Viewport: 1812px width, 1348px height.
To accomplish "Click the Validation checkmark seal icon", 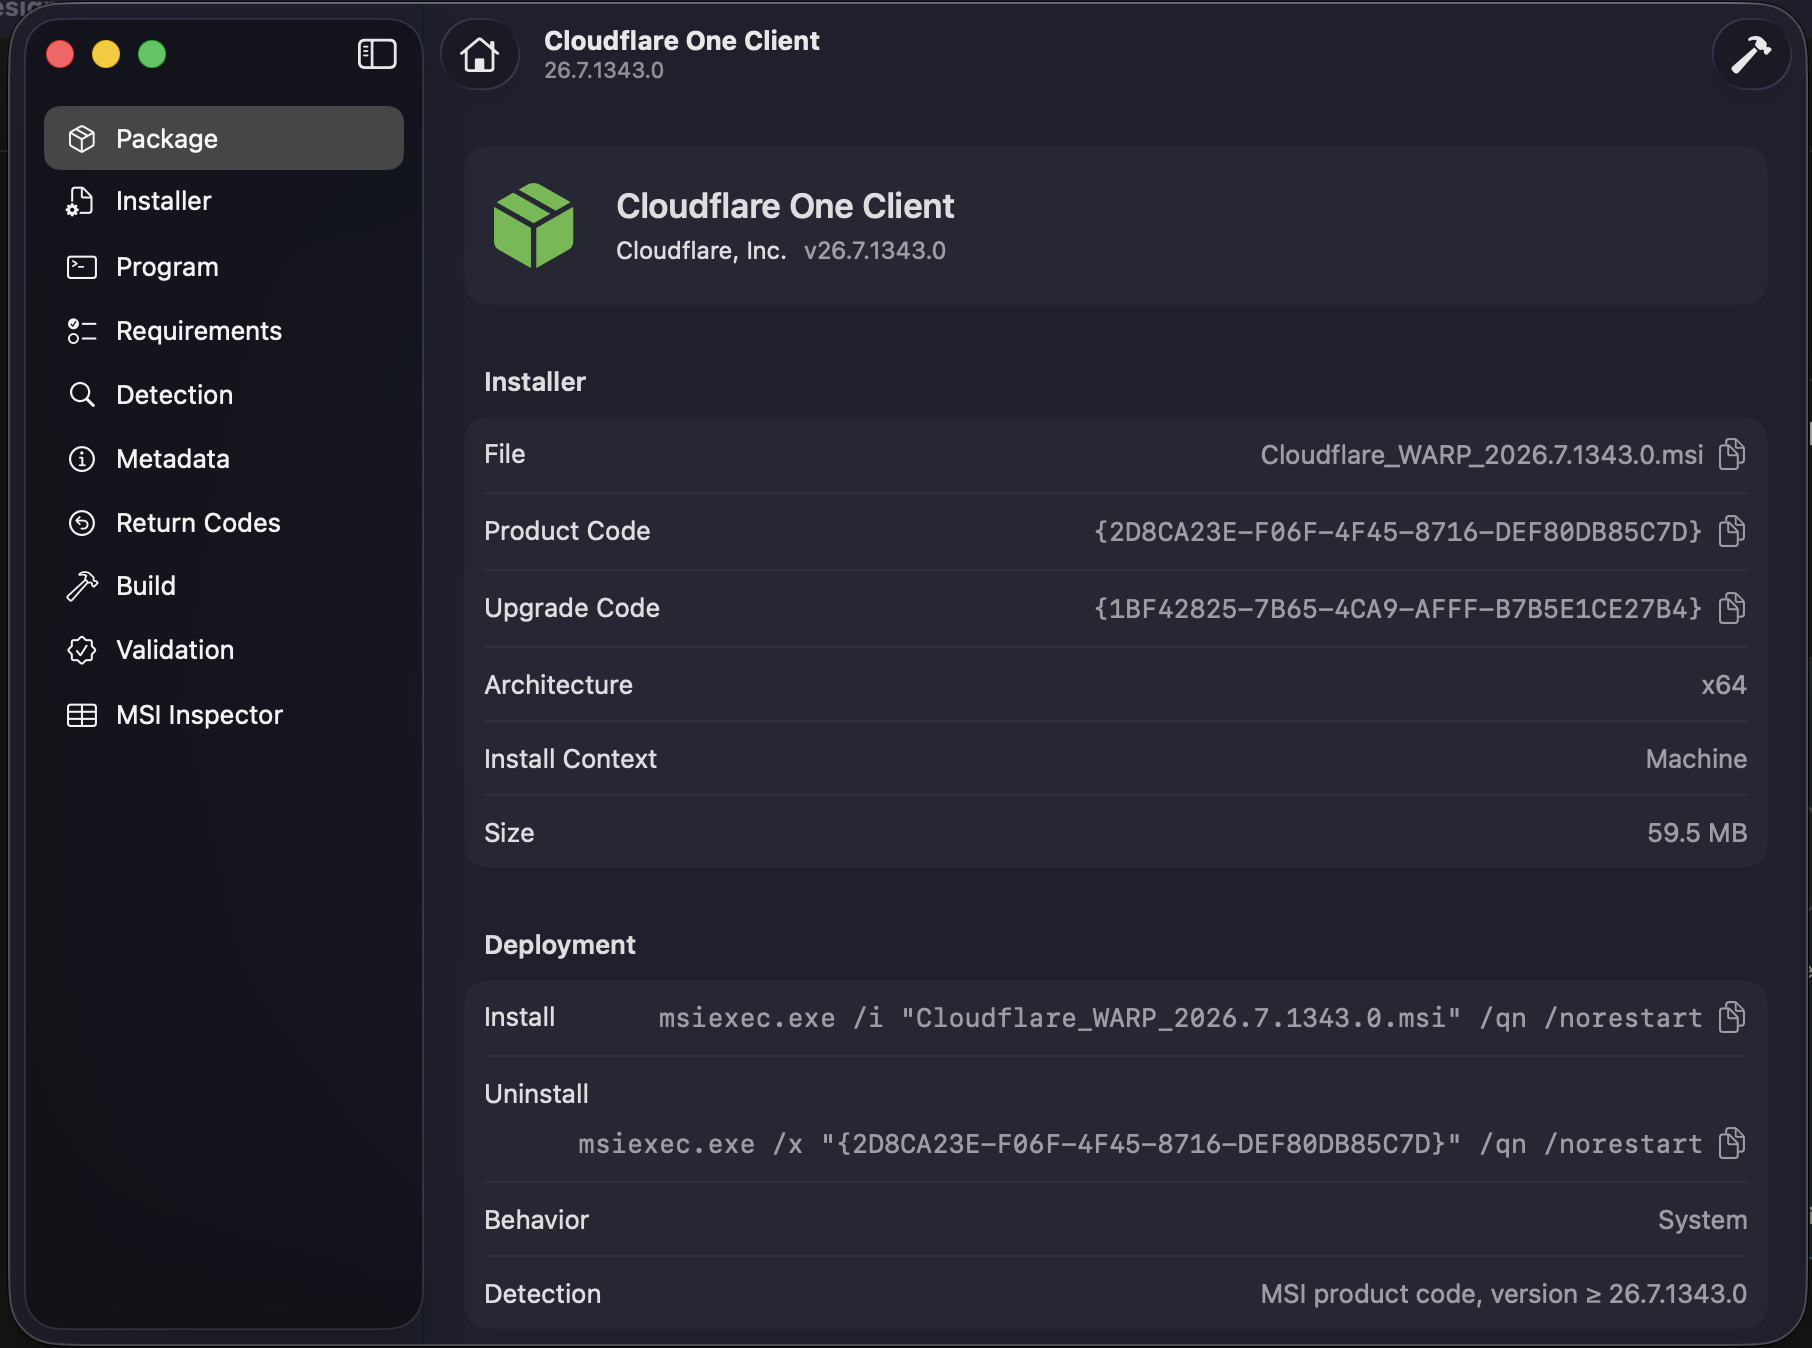I will coord(82,650).
